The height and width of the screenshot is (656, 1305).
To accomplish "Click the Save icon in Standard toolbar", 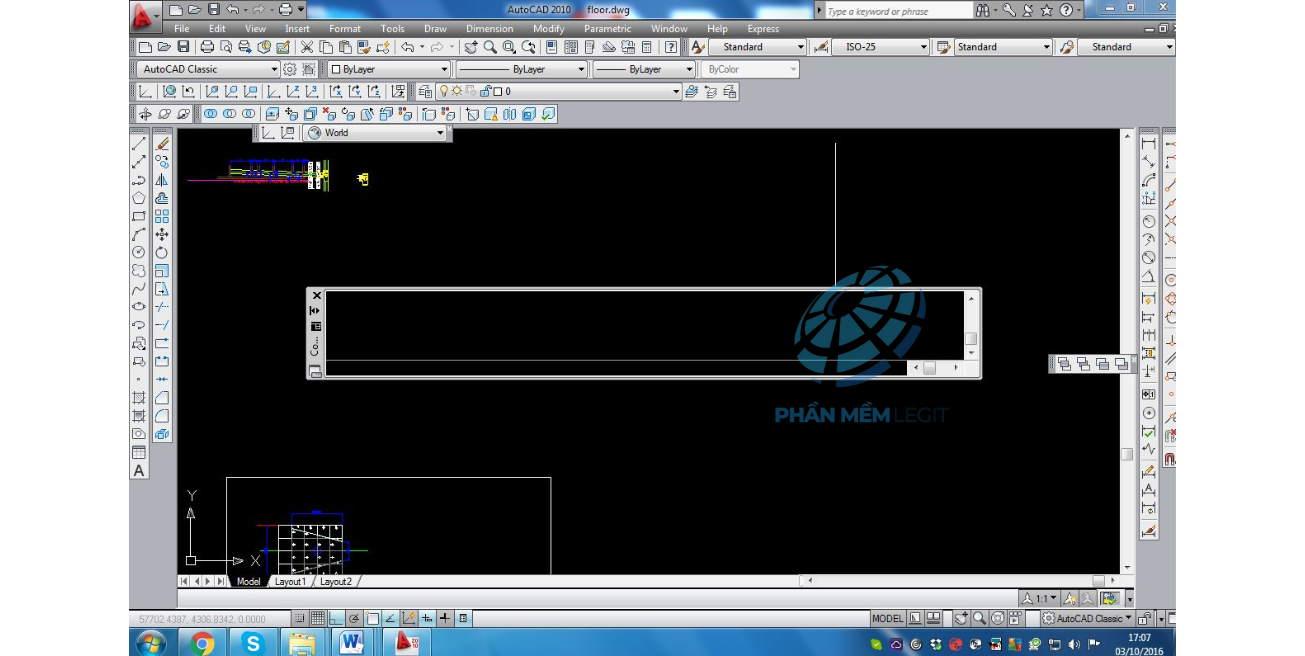I will pyautogui.click(x=183, y=47).
